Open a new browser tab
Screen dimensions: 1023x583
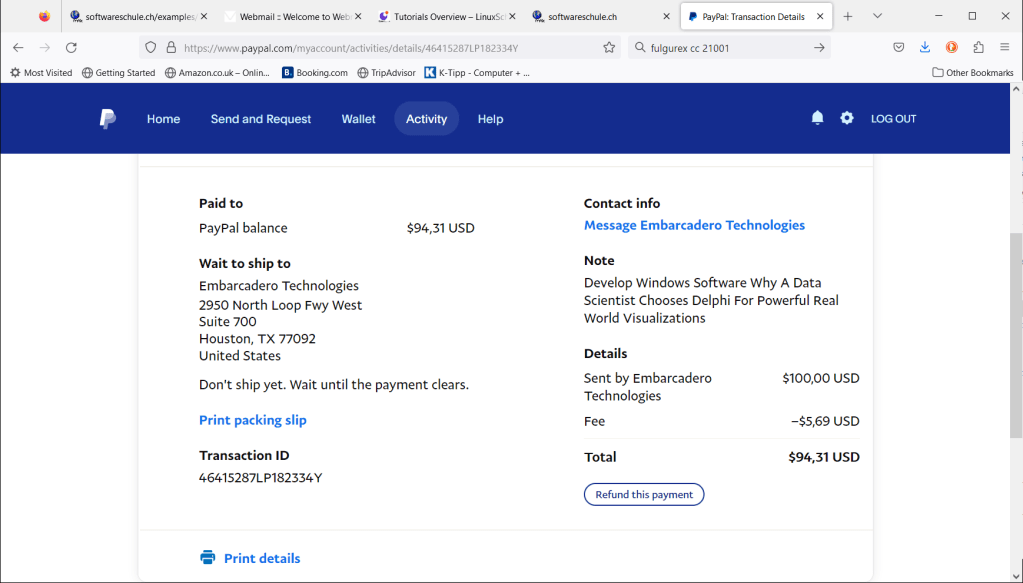pos(848,17)
